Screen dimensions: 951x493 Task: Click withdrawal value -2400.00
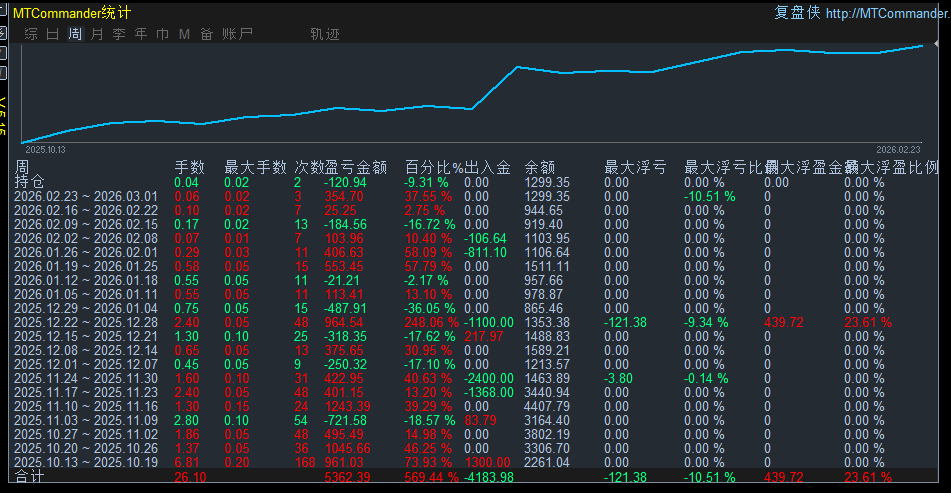(489, 378)
